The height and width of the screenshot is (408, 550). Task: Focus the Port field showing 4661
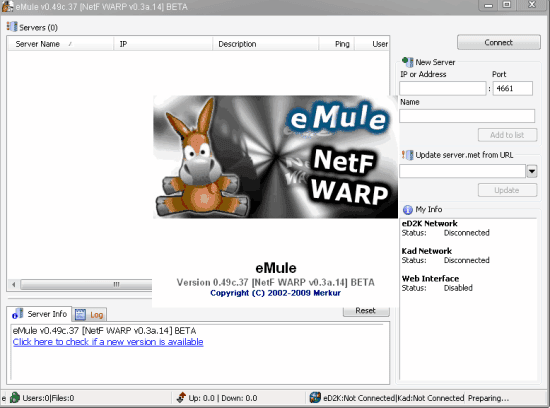512,88
